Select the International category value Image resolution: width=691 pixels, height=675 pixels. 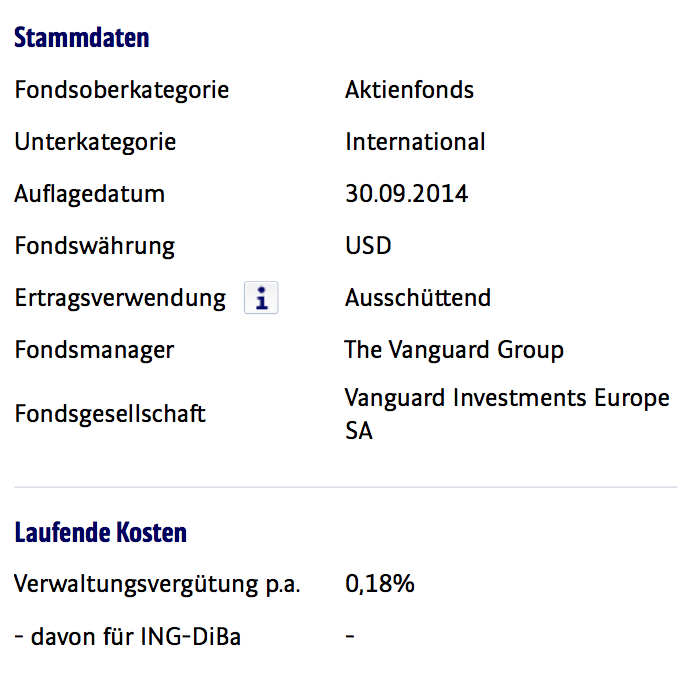tap(415, 142)
